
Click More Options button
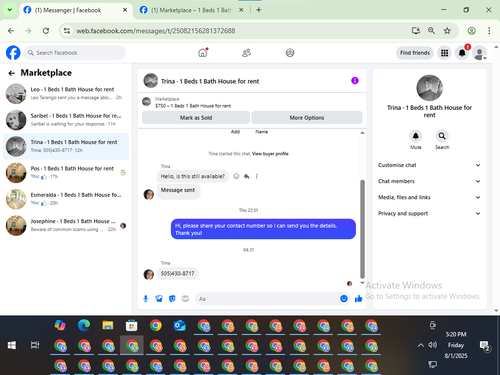click(307, 118)
